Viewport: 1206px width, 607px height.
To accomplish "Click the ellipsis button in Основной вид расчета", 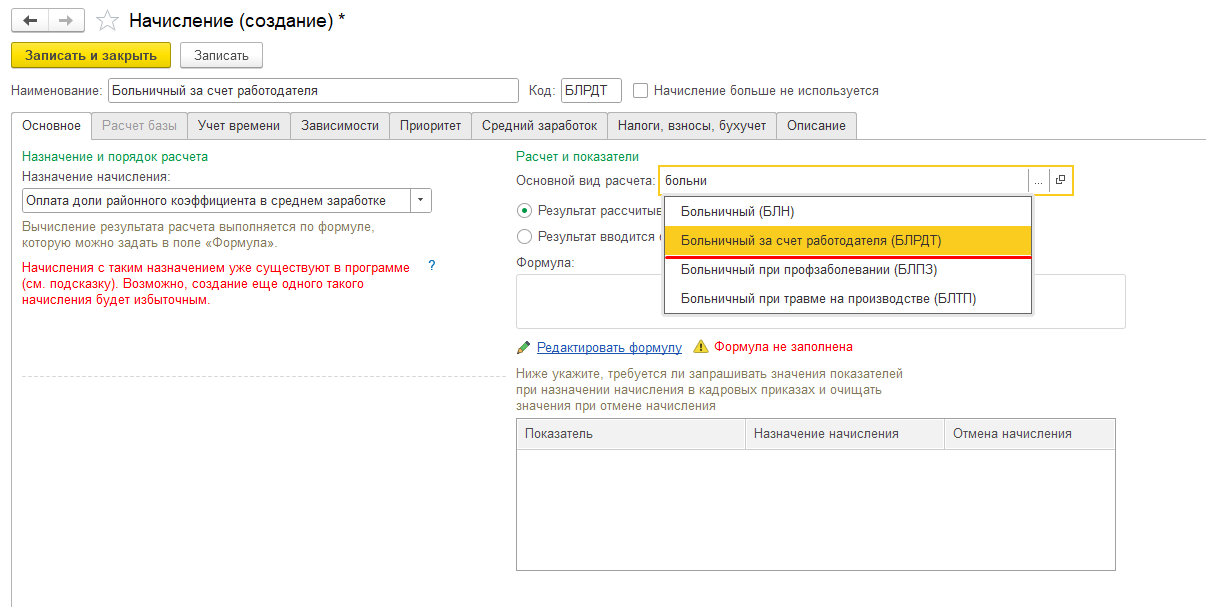I will coord(1038,181).
